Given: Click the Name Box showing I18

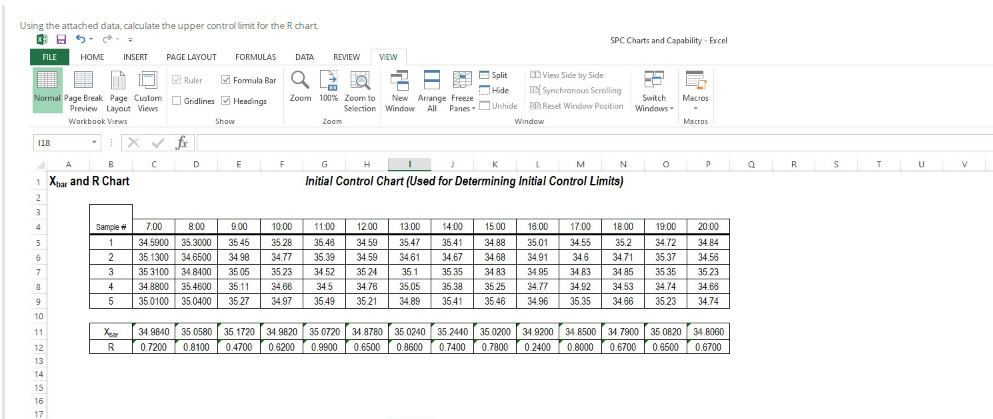Looking at the screenshot, I should pyautogui.click(x=60, y=144).
